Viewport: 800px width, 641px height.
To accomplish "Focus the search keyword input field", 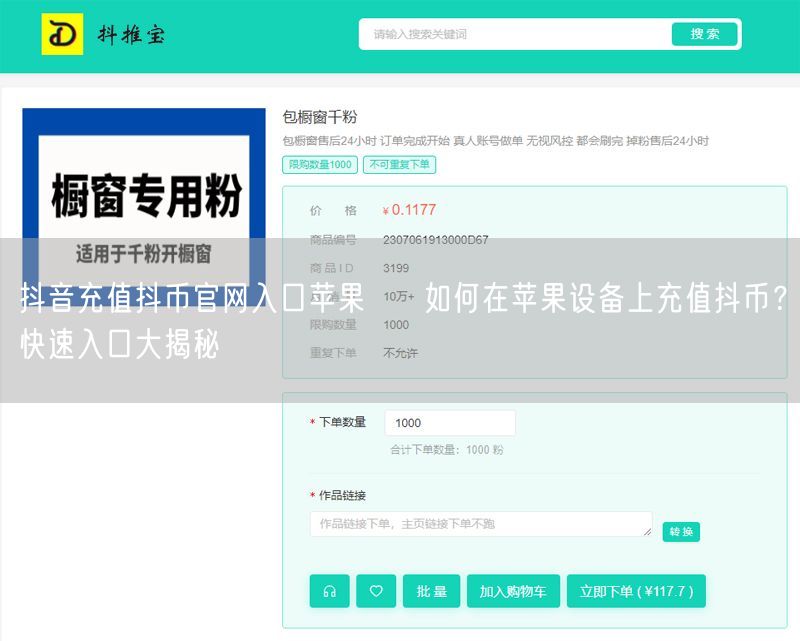I will click(515, 34).
